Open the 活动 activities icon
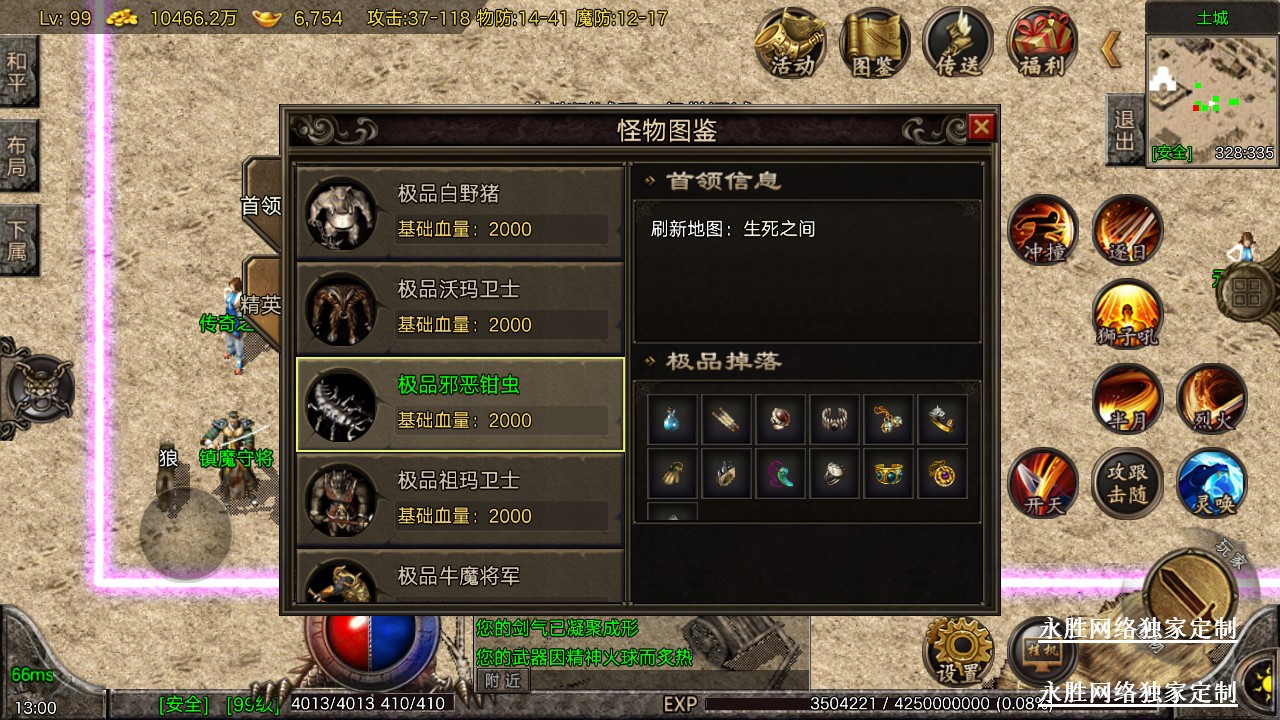 point(791,43)
